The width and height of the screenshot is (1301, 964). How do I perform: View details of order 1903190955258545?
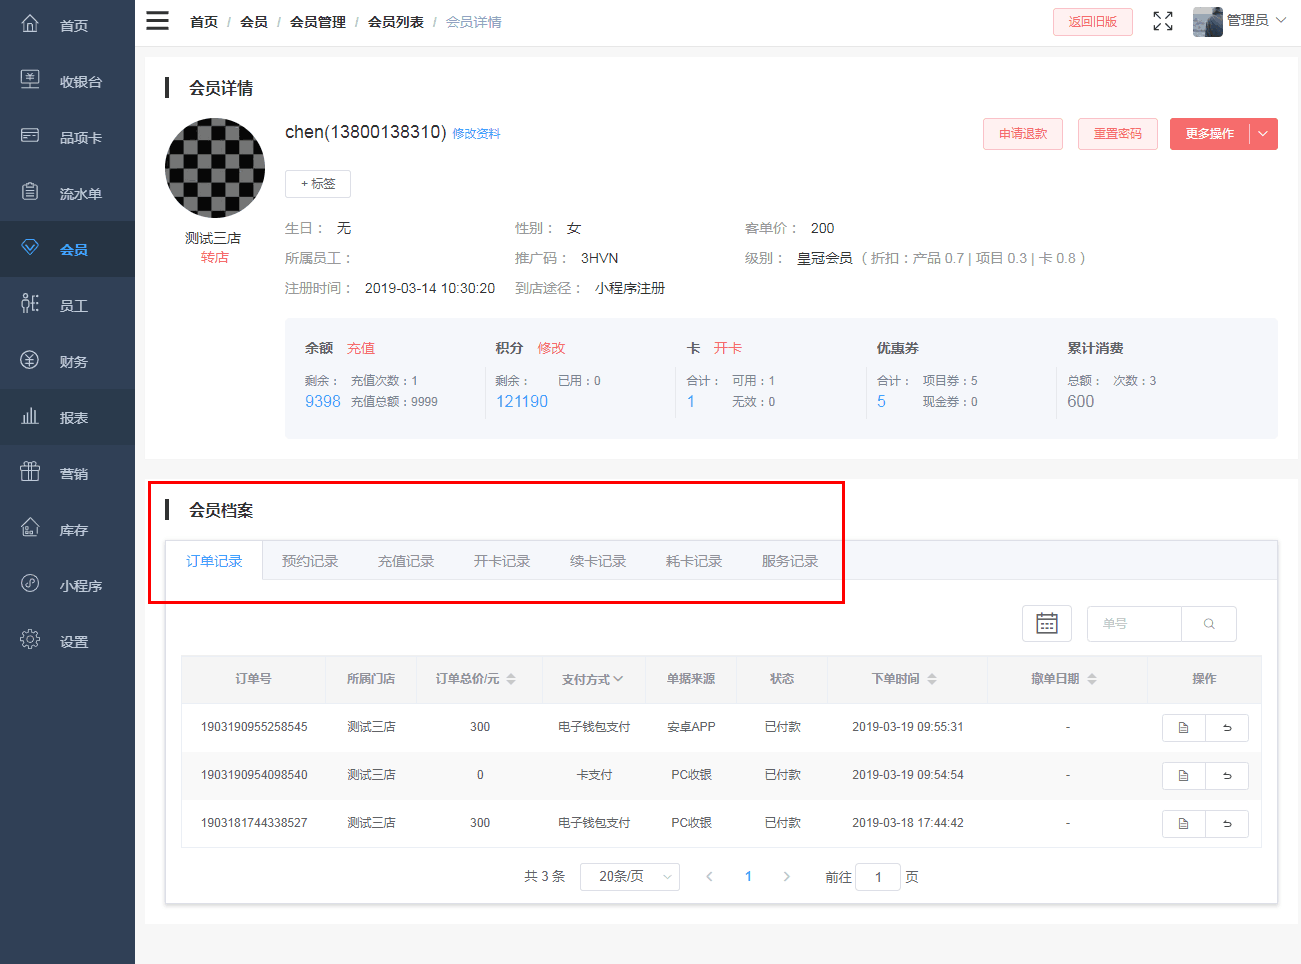(1184, 728)
